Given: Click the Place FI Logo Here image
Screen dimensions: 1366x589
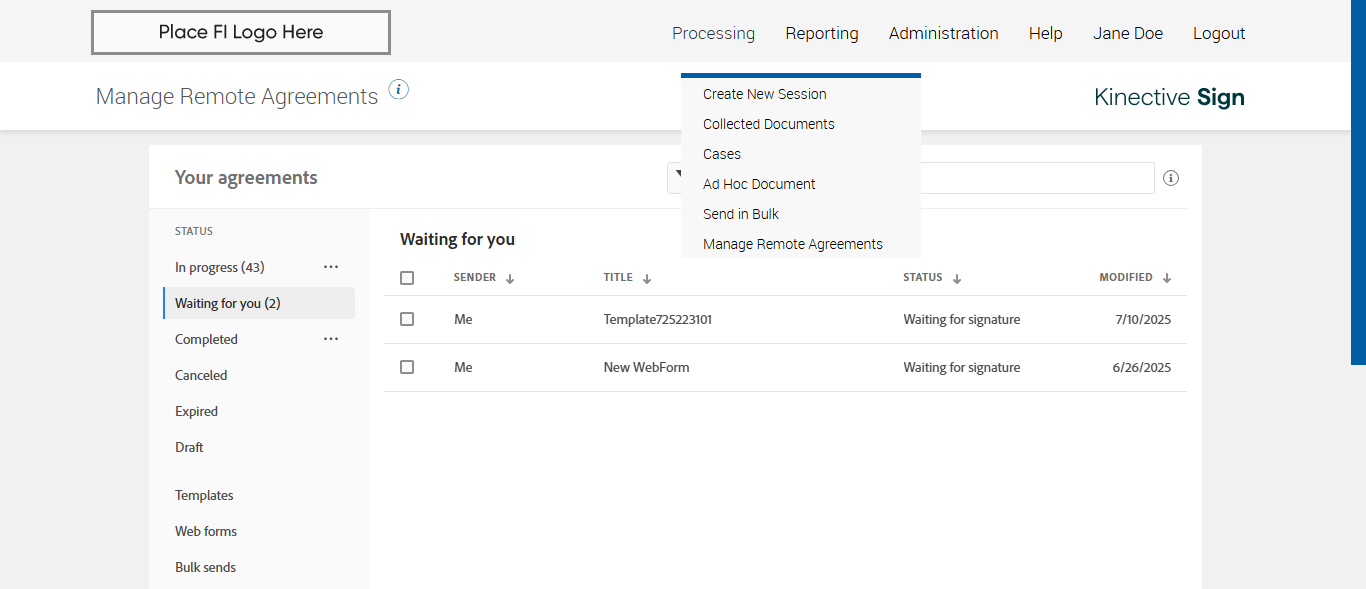Looking at the screenshot, I should 241,33.
